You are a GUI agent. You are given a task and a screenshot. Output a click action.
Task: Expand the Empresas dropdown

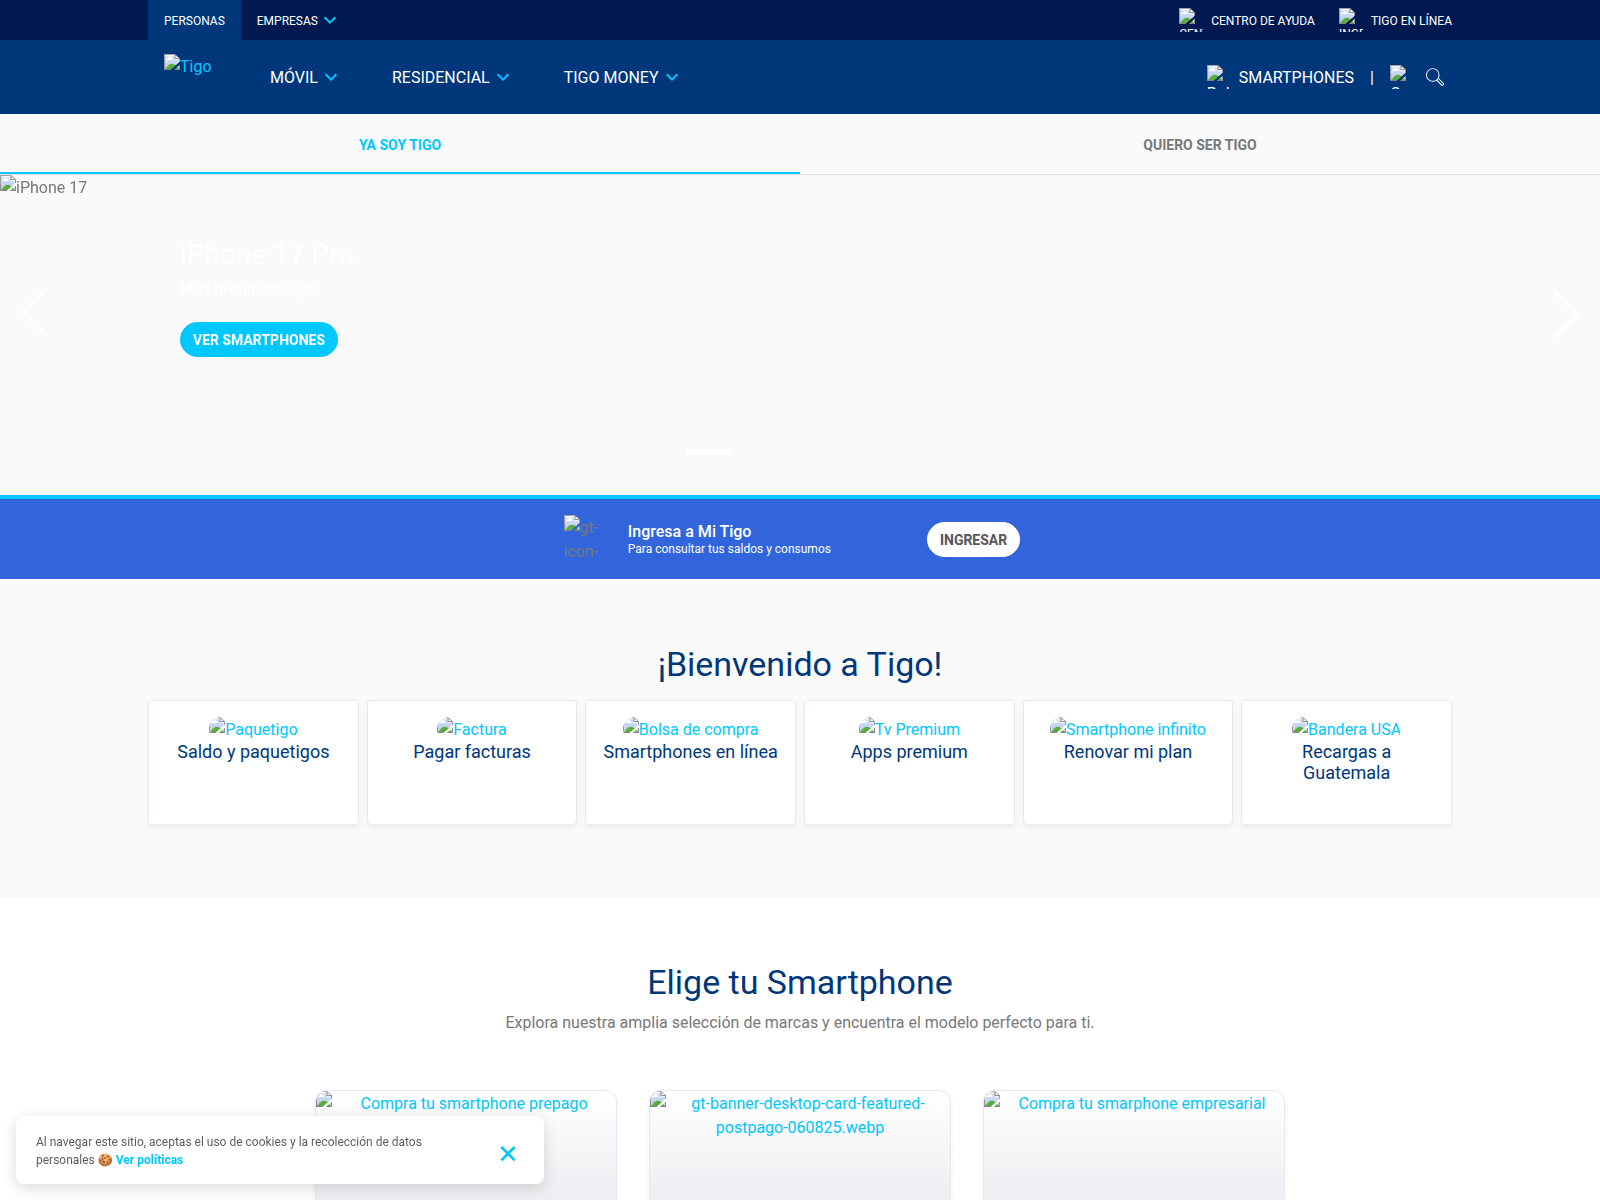(x=296, y=20)
